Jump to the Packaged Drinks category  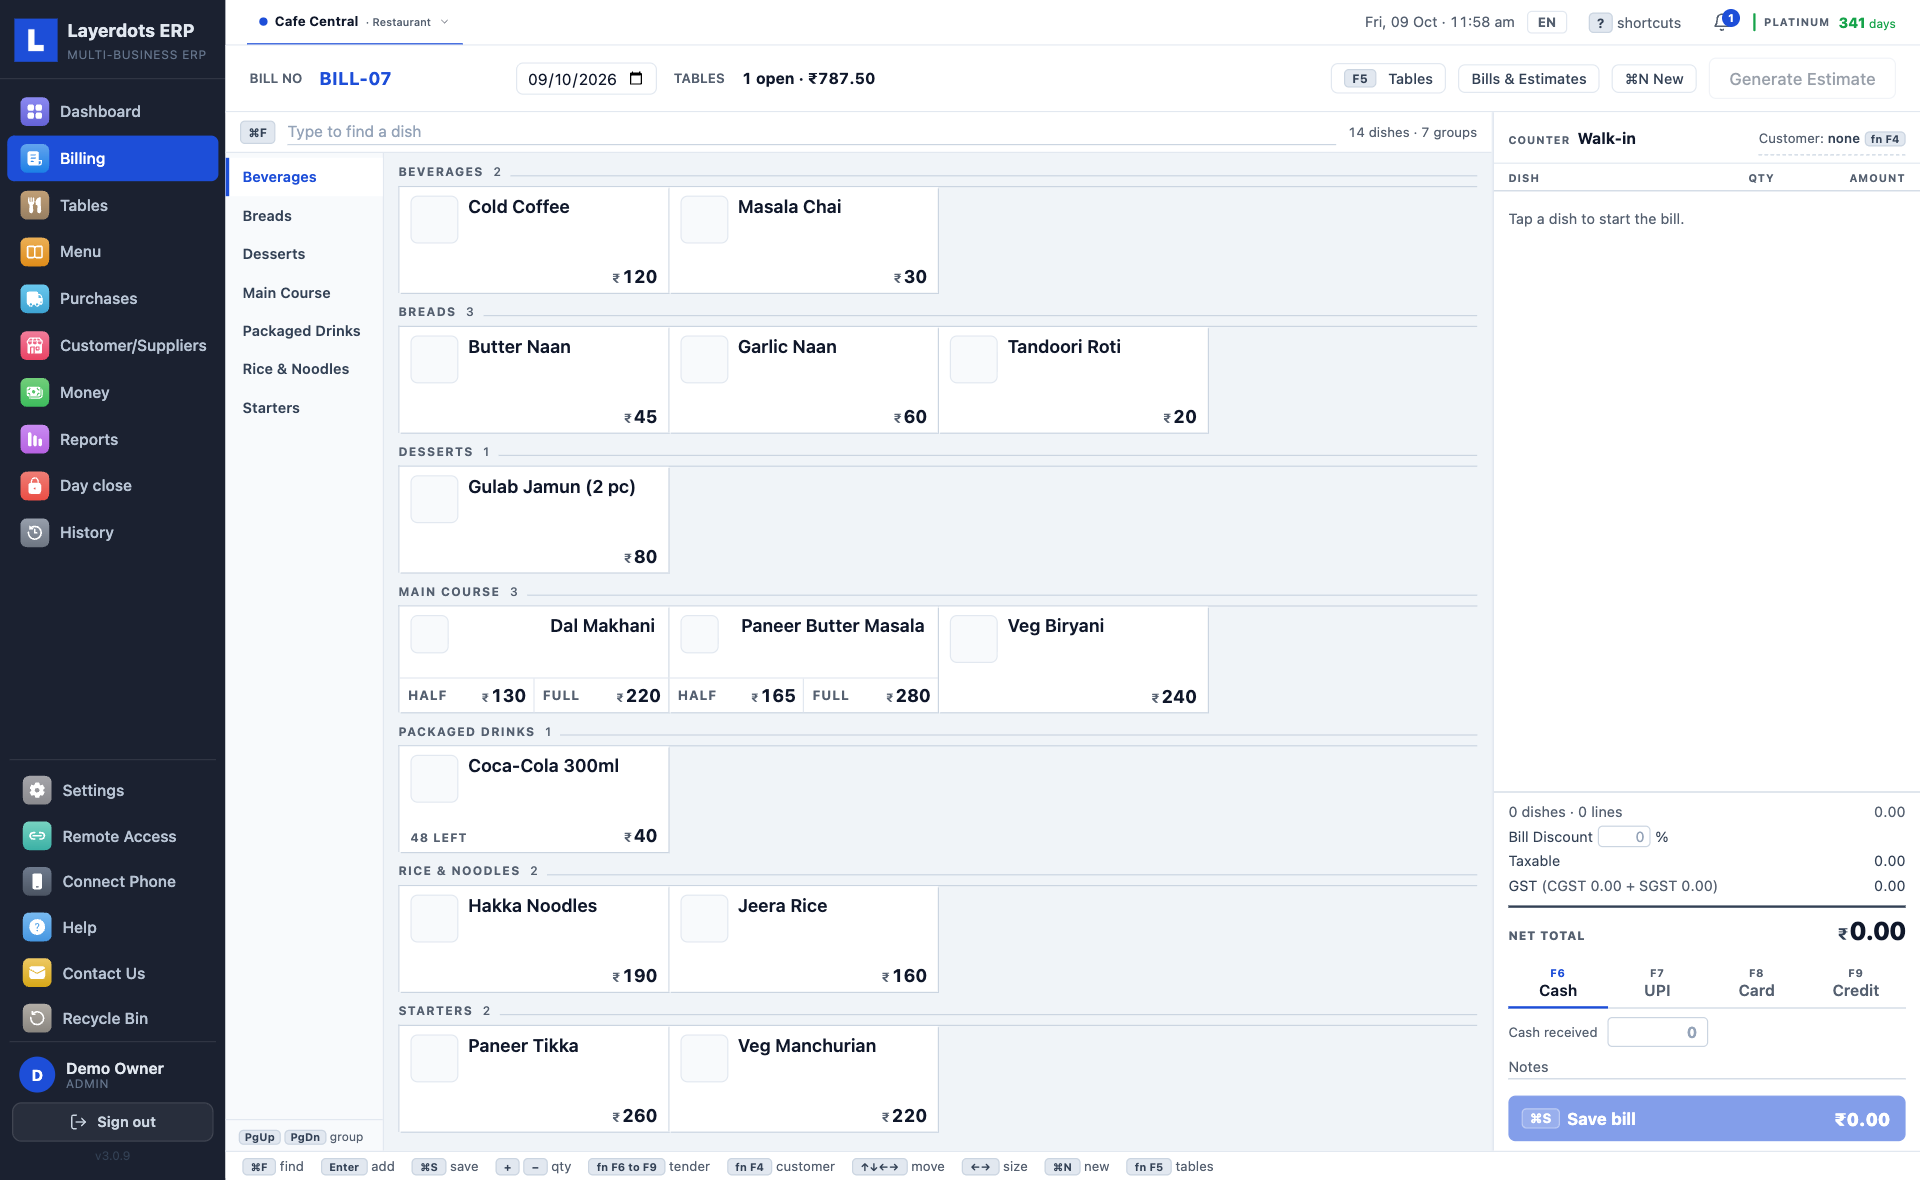[304, 331]
